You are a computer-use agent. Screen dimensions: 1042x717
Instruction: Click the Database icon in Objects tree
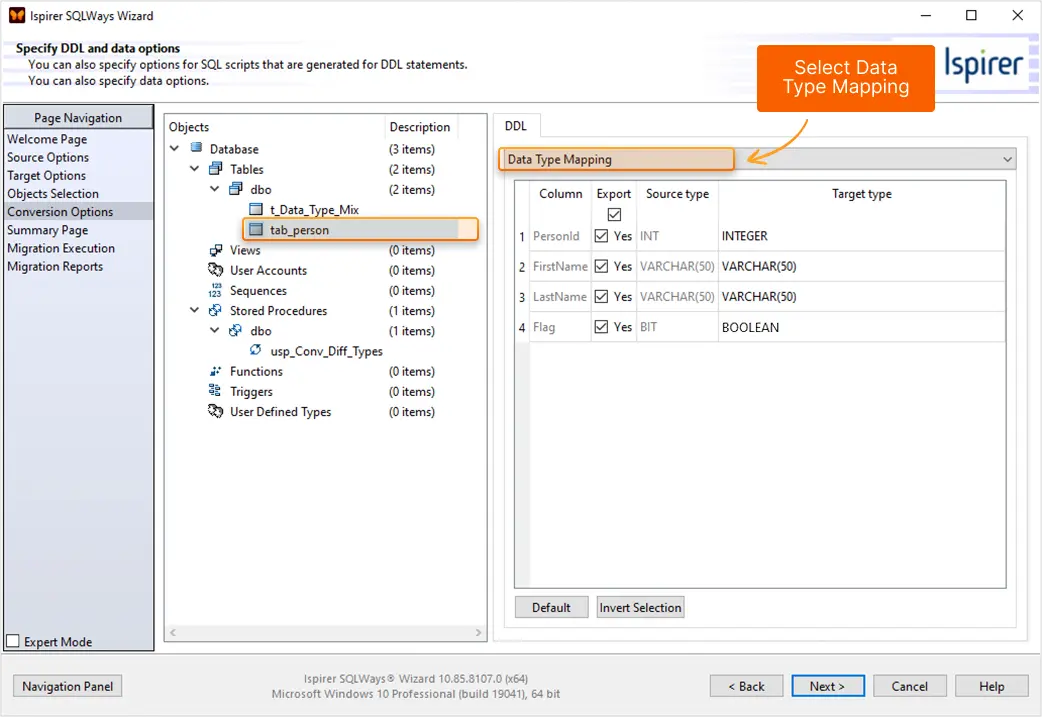click(196, 148)
